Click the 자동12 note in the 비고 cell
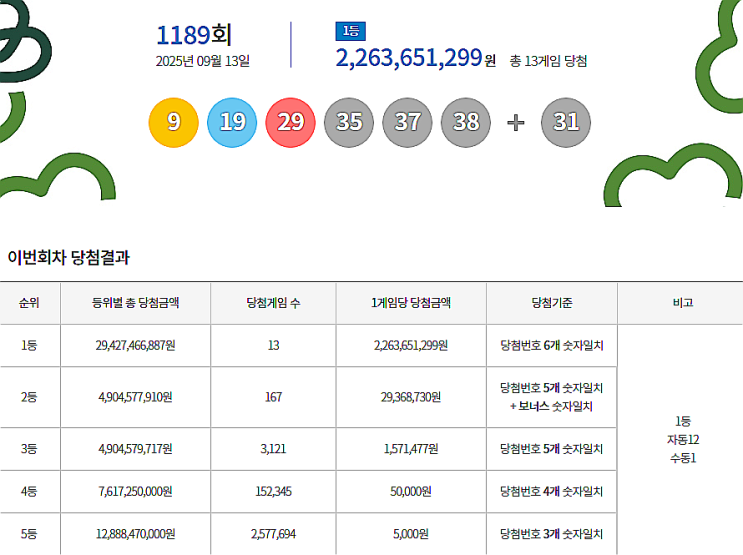This screenshot has height=555, width=743. (x=683, y=439)
